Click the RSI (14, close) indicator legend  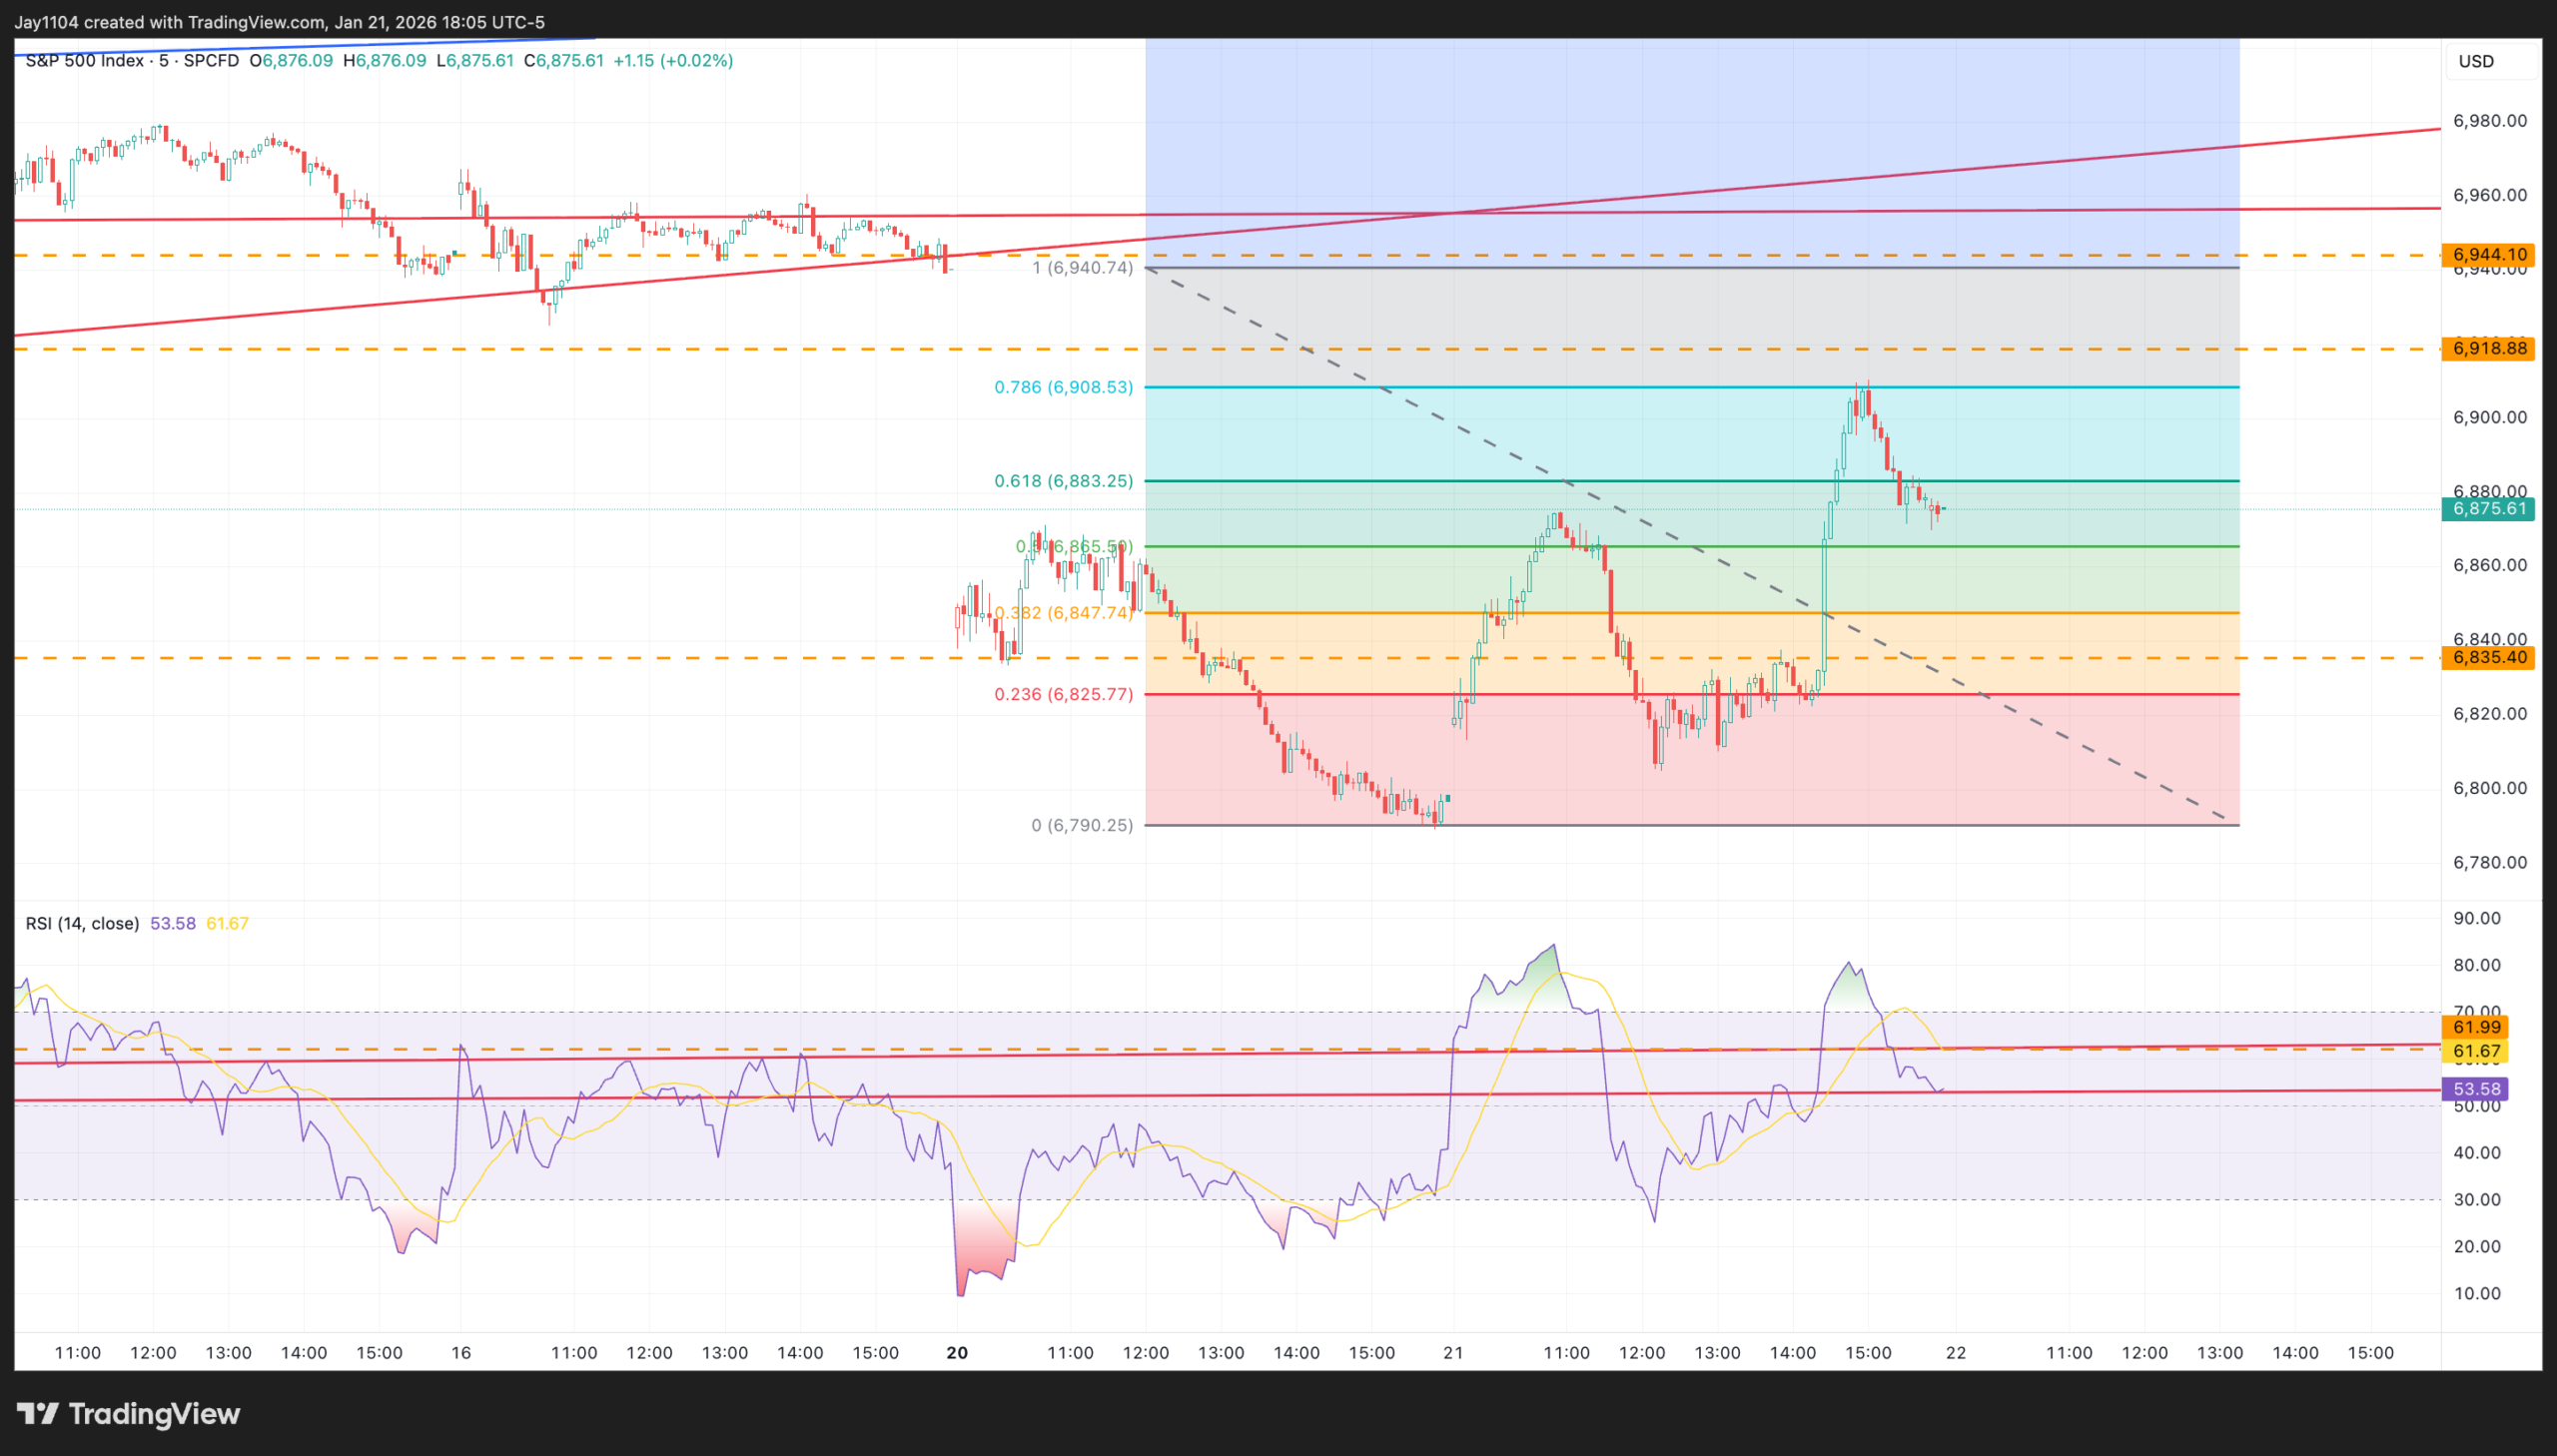pos(82,923)
